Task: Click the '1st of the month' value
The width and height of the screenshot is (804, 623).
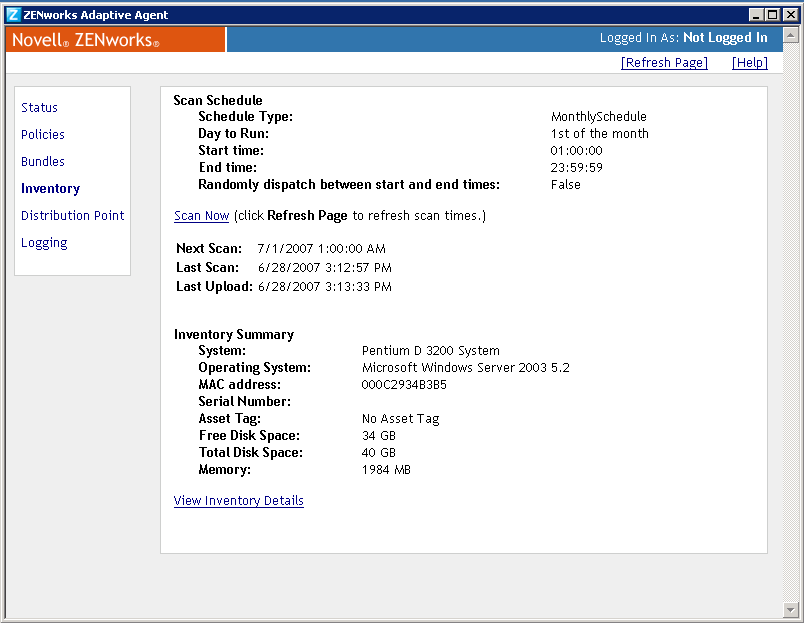Action: click(599, 134)
